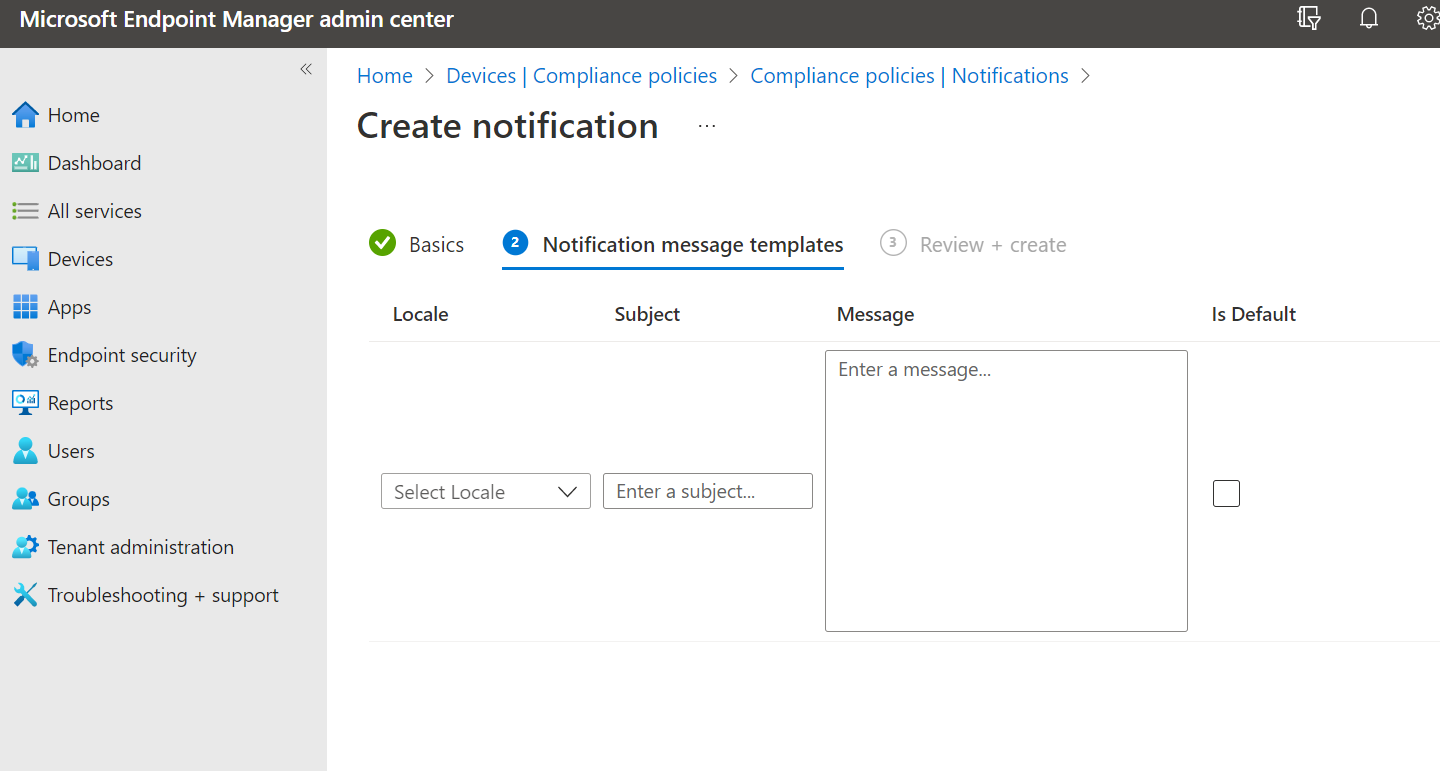Click the Enter a message text area

[x=1005, y=490]
